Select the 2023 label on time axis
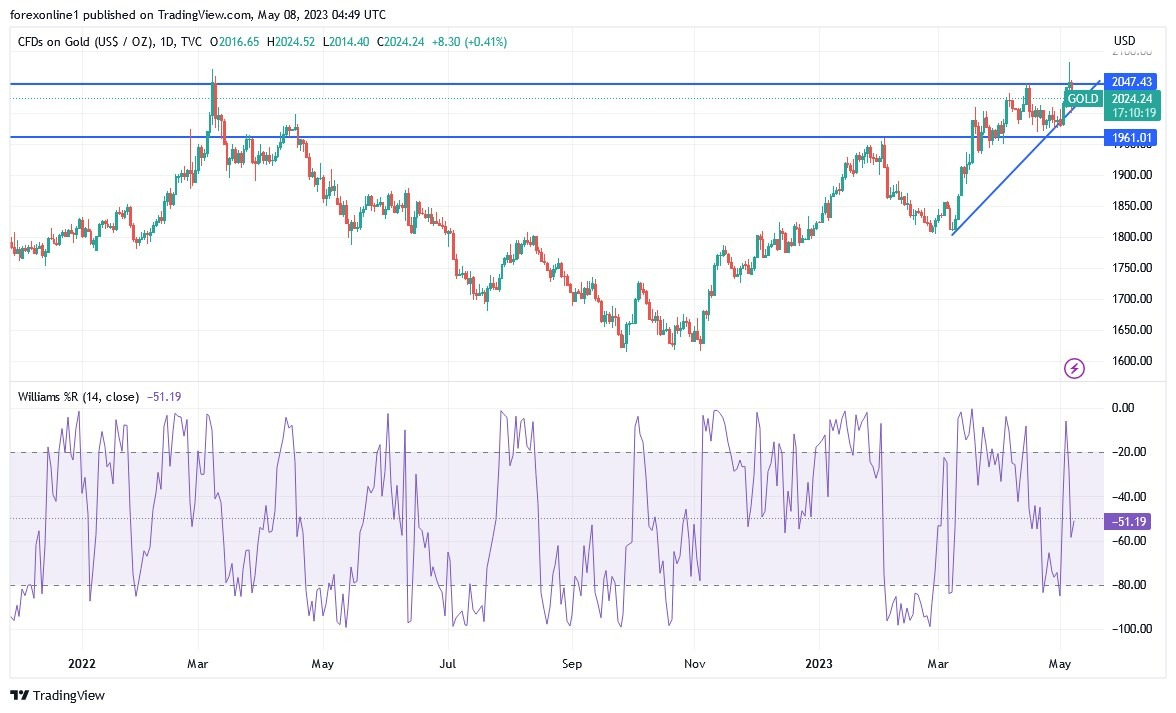Viewport: 1176px width, 713px height. pyautogui.click(x=820, y=664)
